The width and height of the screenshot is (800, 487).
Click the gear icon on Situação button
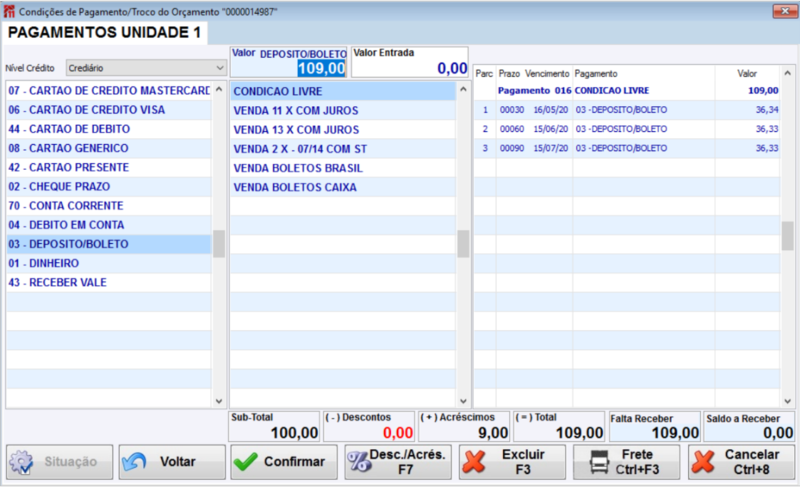click(22, 462)
